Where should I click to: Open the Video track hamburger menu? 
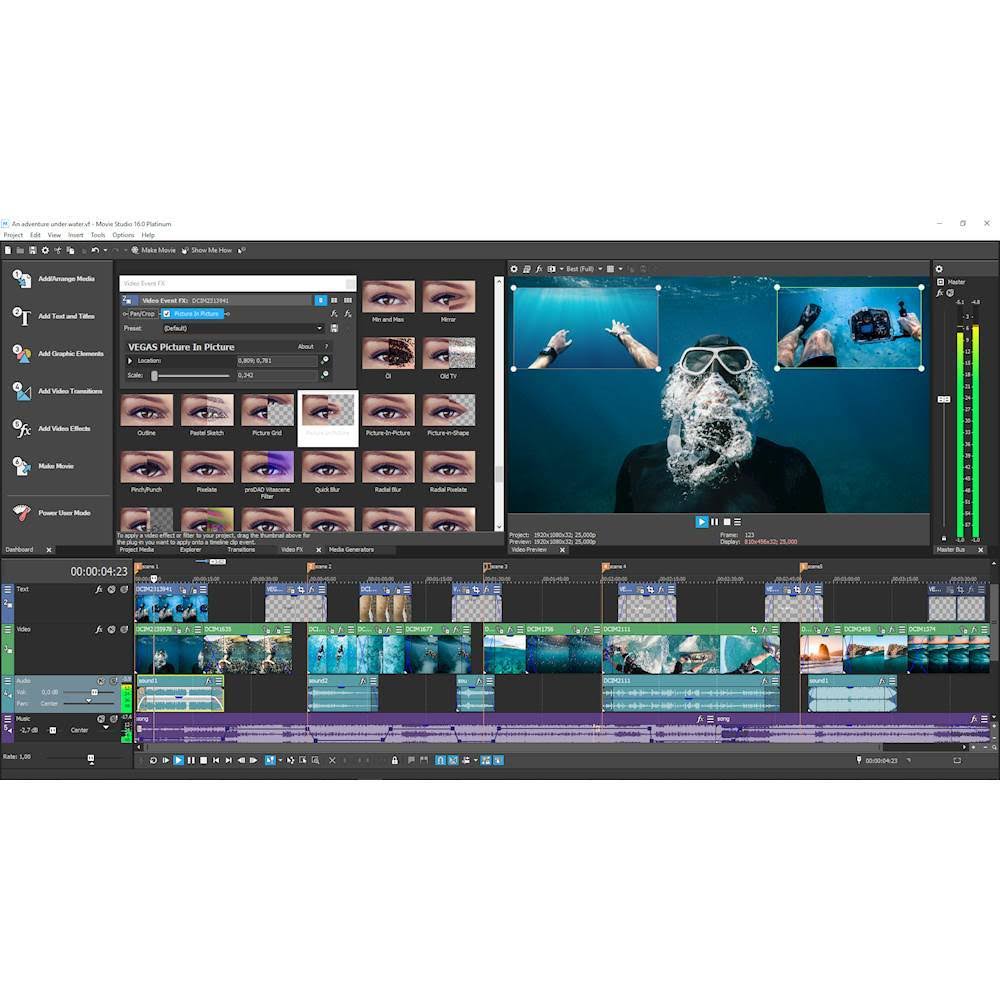click(8, 629)
